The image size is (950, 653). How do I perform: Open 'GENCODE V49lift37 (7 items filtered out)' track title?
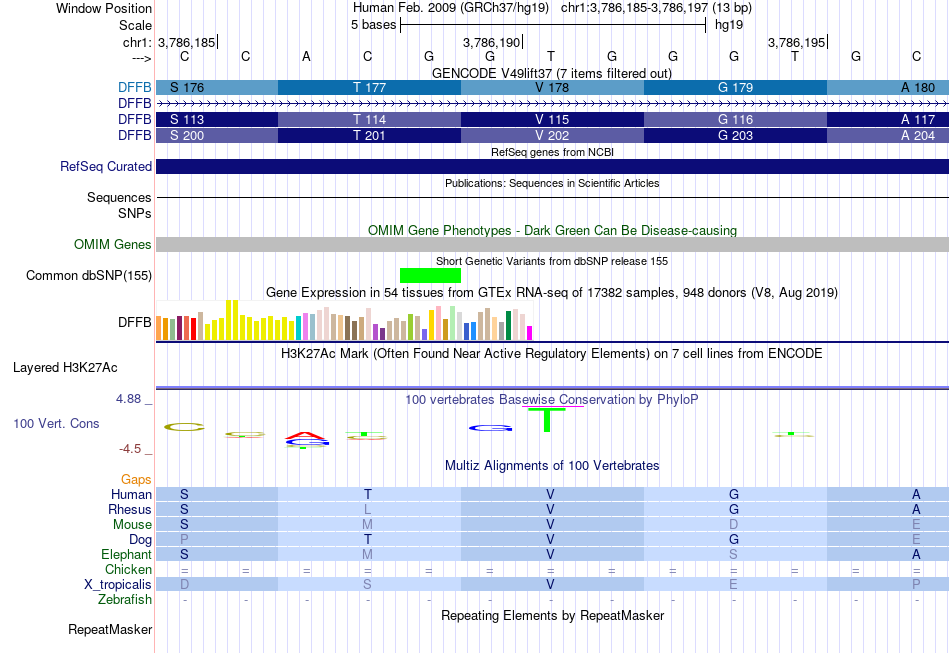552,73
